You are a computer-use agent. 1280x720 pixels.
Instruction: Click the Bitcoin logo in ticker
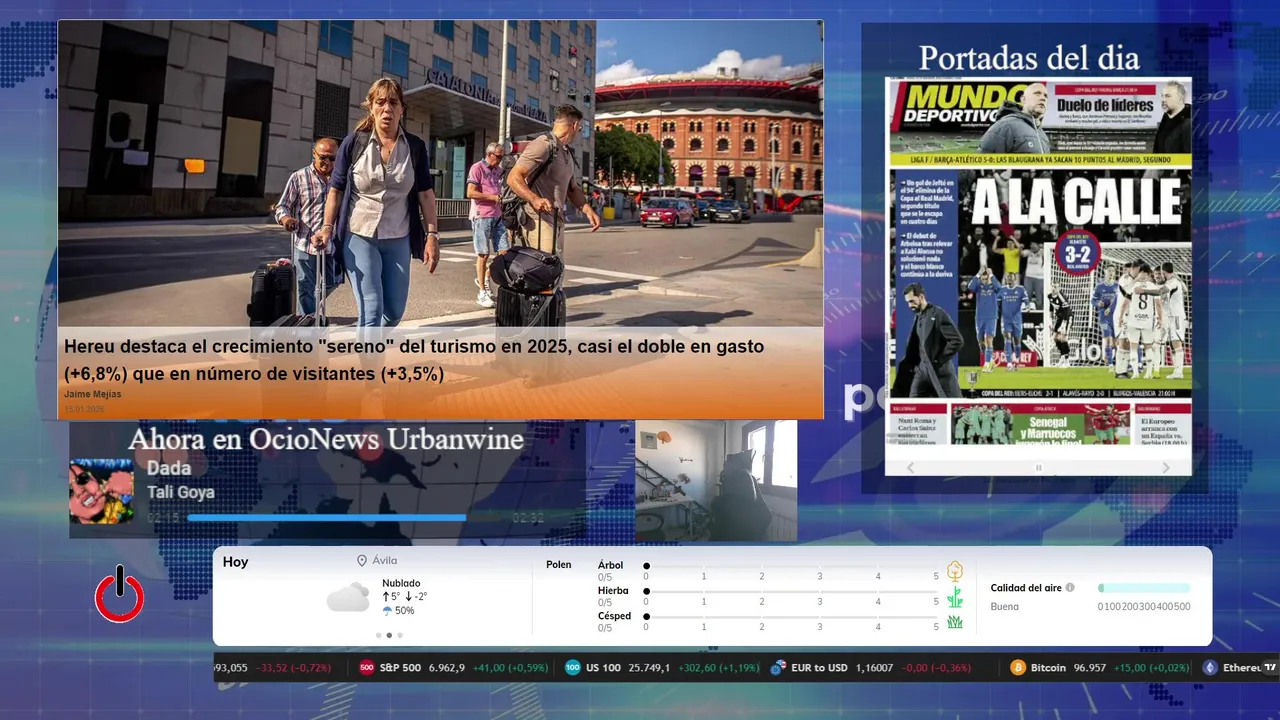[x=1018, y=667]
